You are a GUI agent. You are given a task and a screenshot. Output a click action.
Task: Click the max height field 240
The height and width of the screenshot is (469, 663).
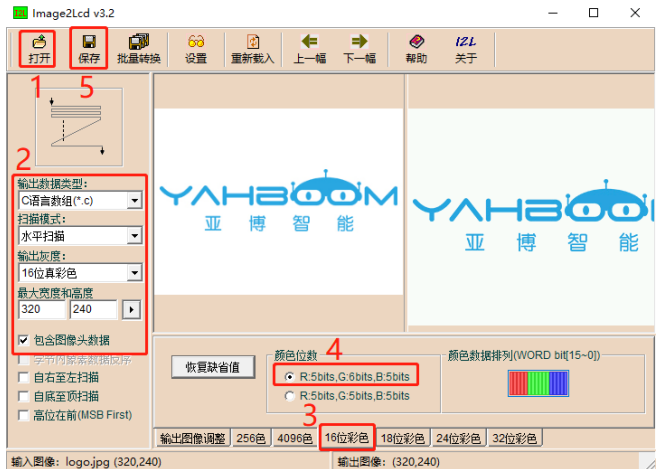[93, 309]
